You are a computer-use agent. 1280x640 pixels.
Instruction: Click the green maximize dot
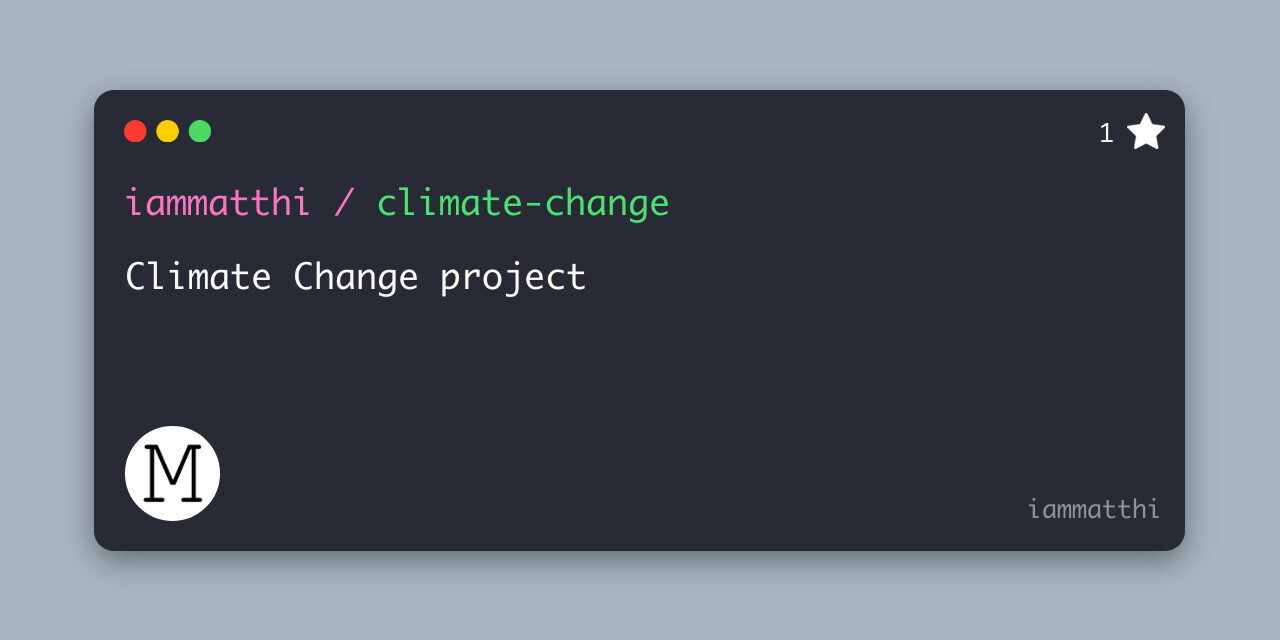coord(200,131)
